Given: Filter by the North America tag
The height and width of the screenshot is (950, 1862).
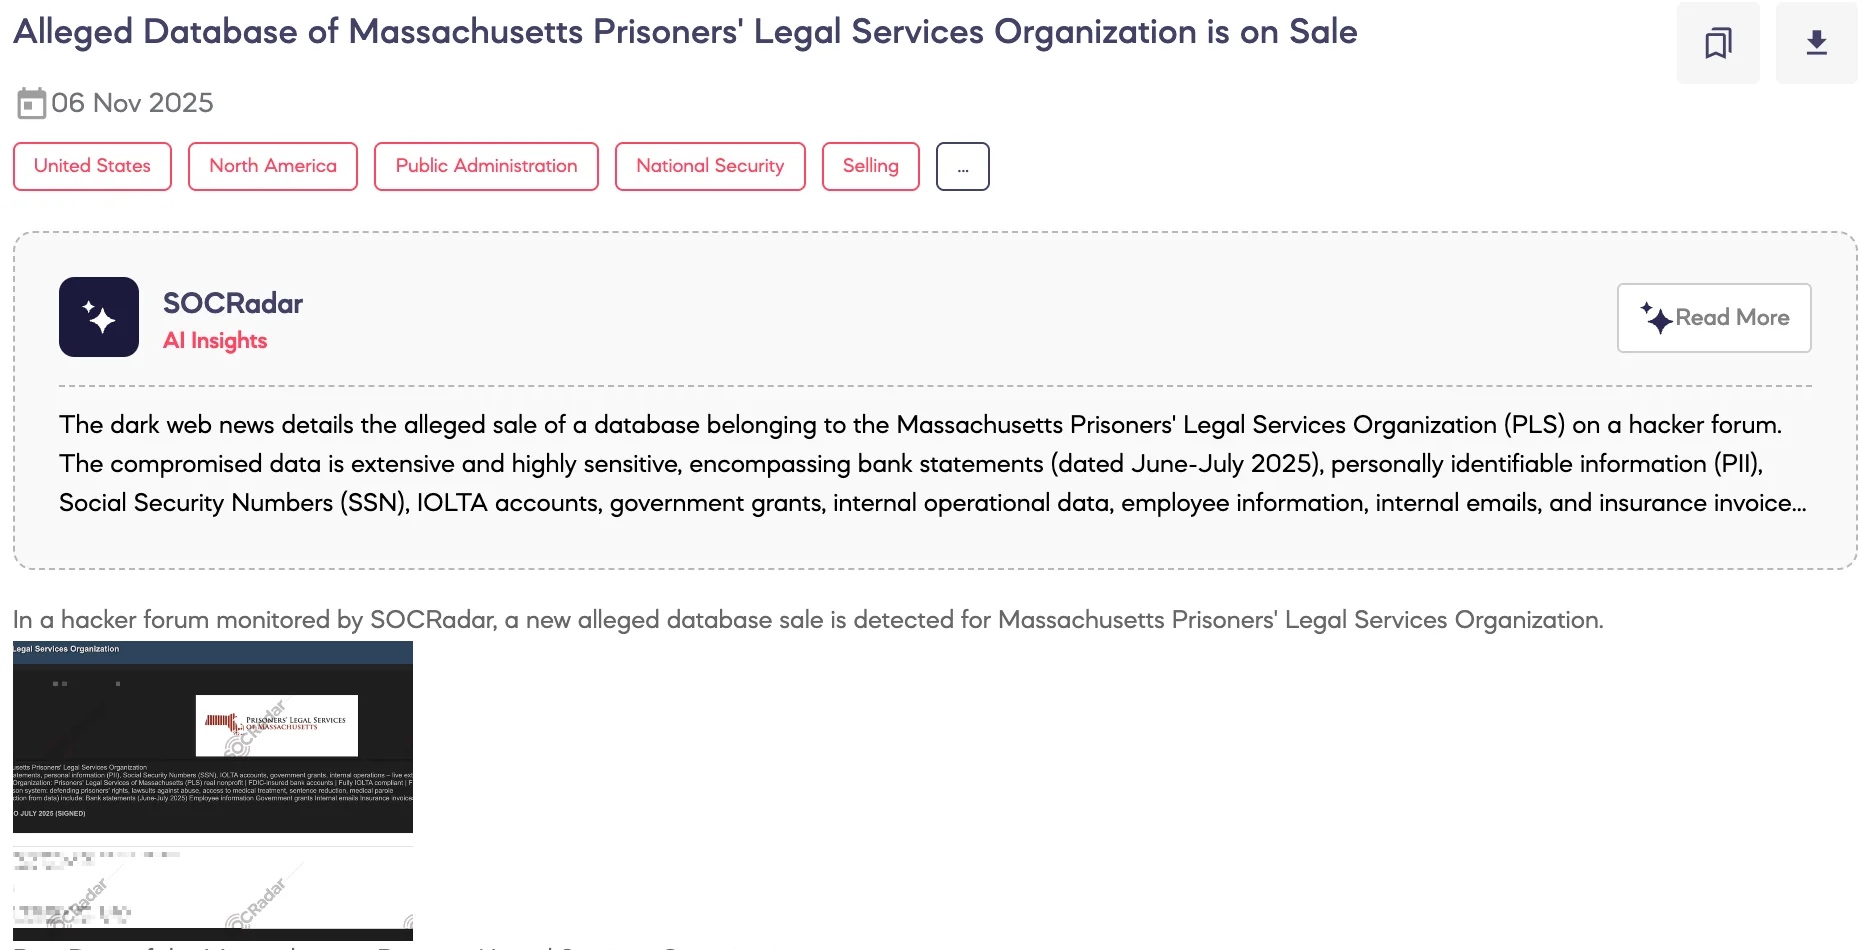Looking at the screenshot, I should point(272,166).
